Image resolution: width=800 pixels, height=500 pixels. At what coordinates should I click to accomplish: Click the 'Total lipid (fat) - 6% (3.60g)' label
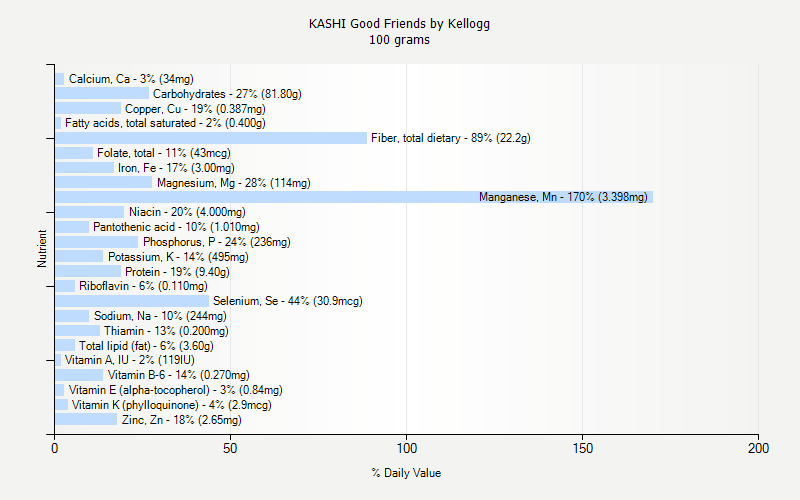pos(146,346)
